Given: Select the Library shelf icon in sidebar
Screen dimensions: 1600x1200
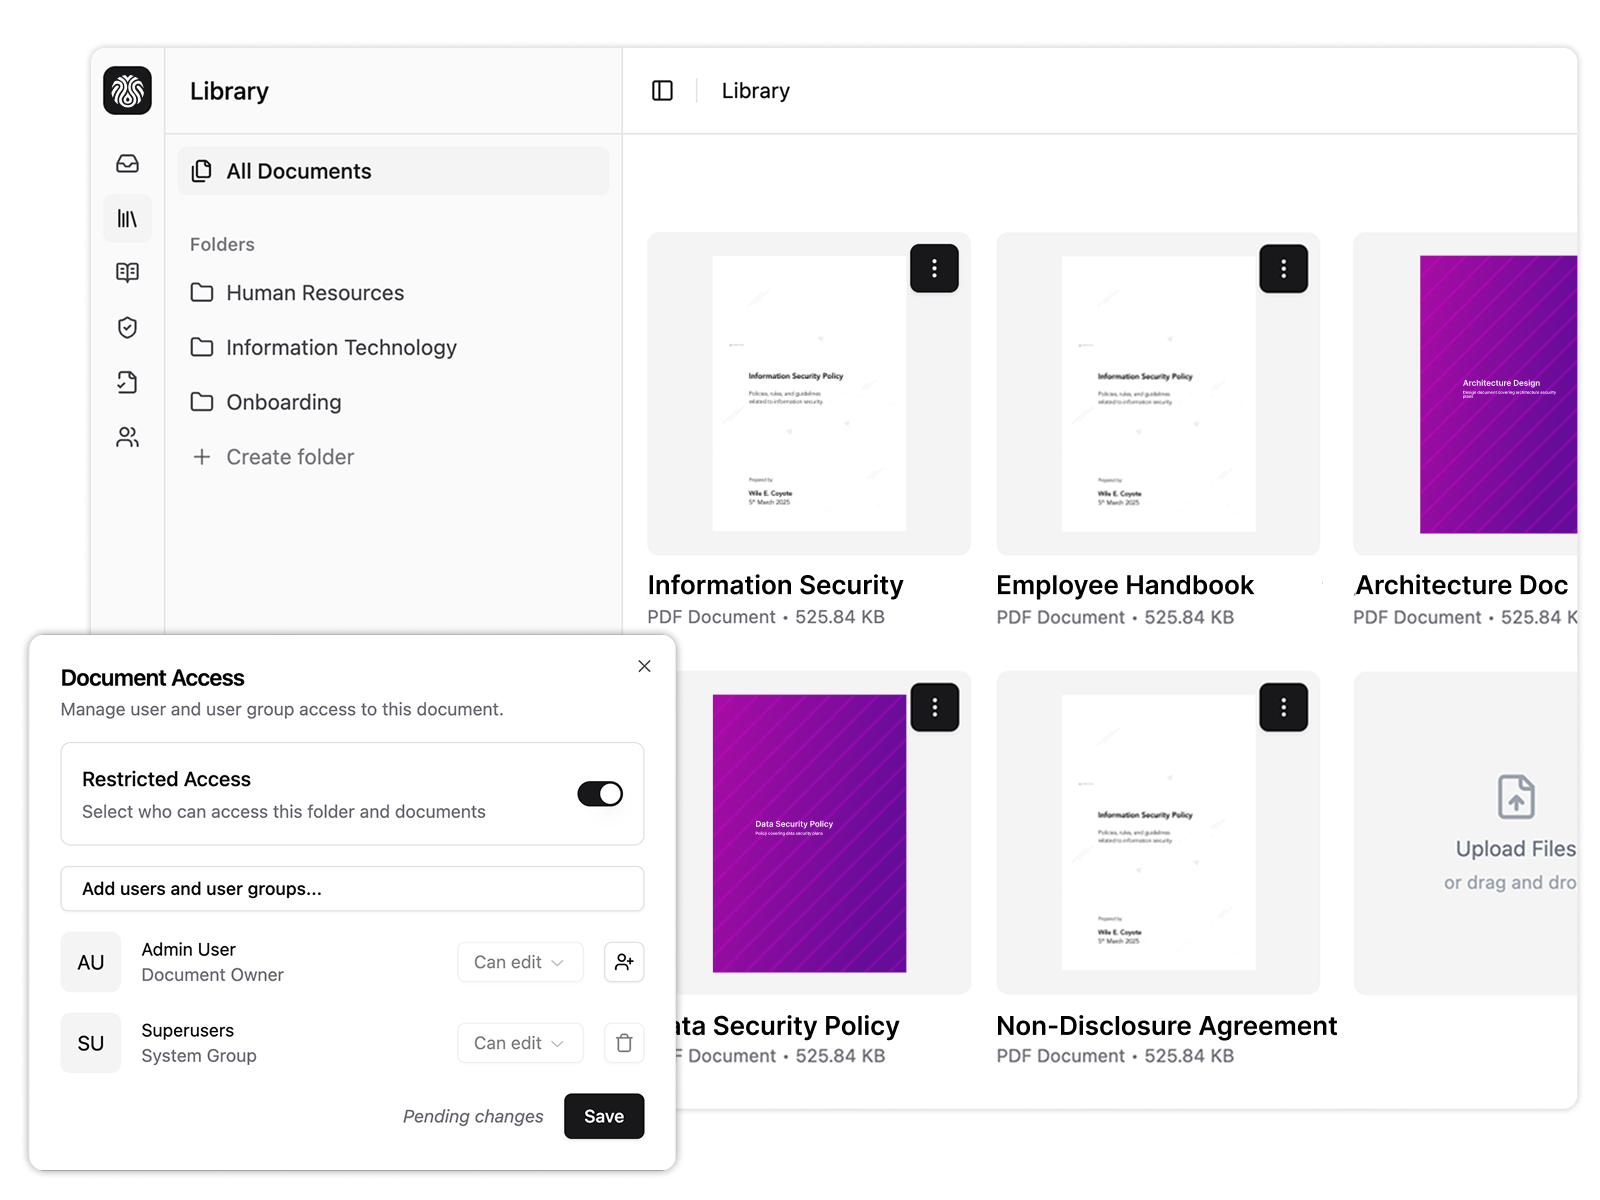Looking at the screenshot, I should [x=127, y=218].
